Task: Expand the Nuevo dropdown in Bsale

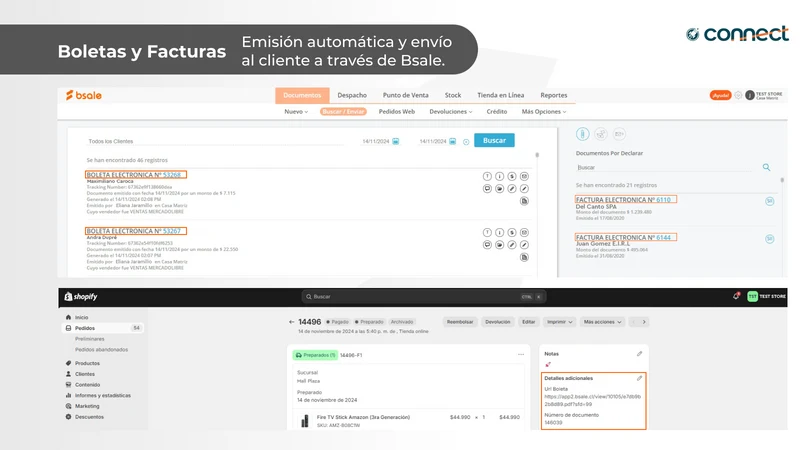Action: pos(296,111)
